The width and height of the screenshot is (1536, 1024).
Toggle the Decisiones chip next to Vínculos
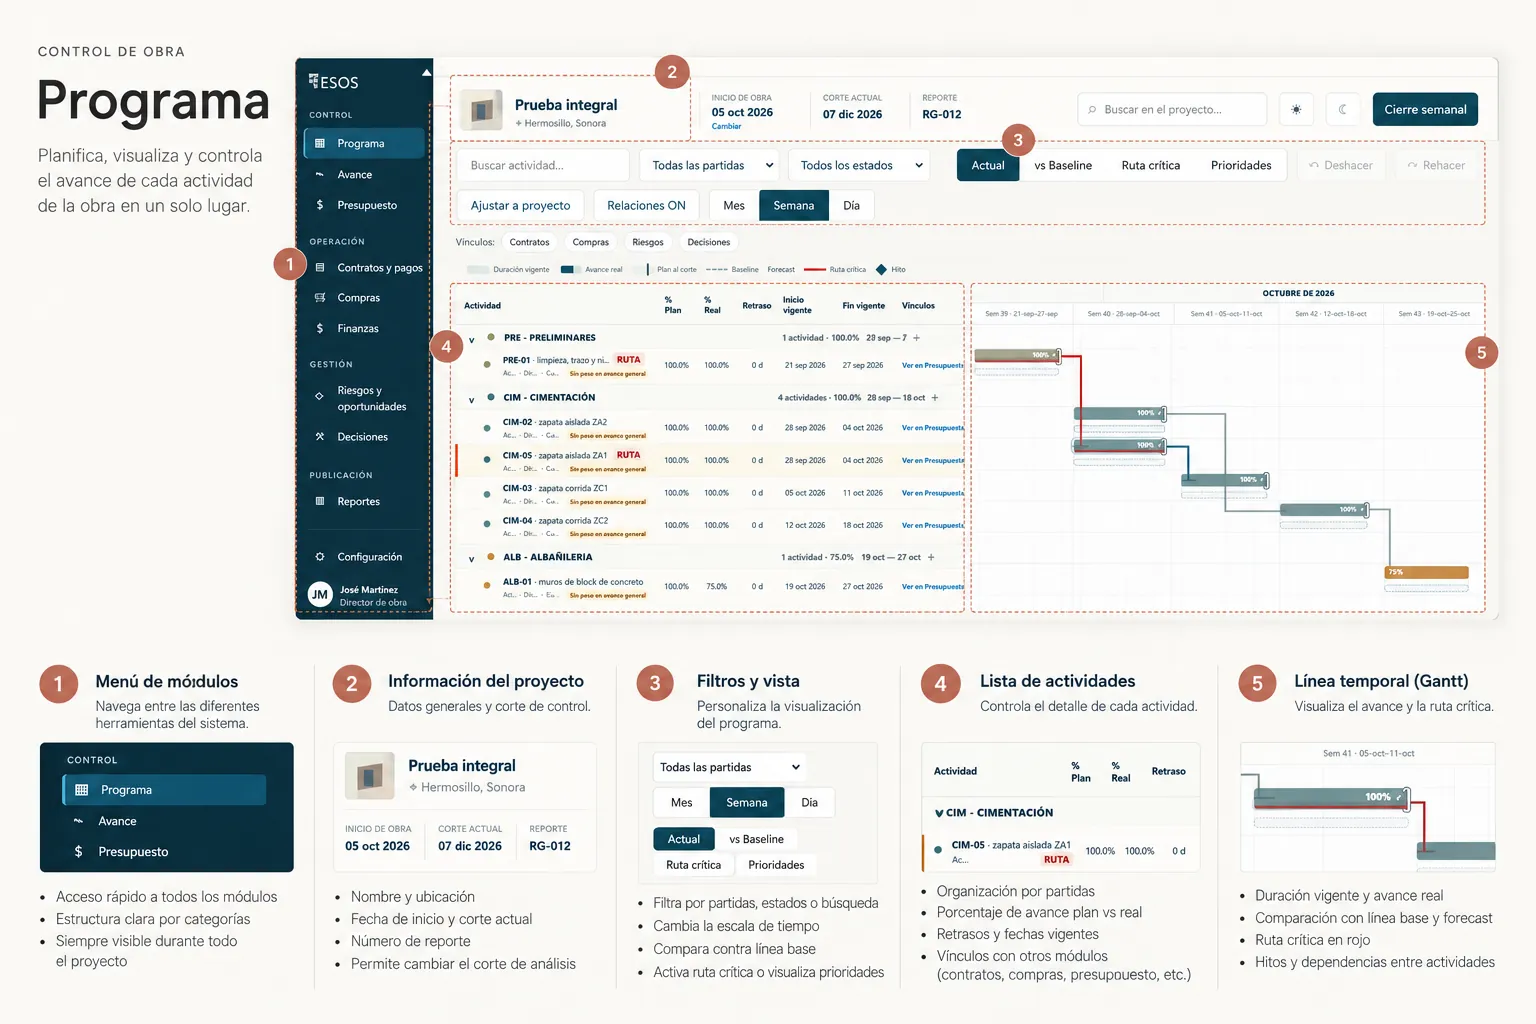tap(709, 242)
